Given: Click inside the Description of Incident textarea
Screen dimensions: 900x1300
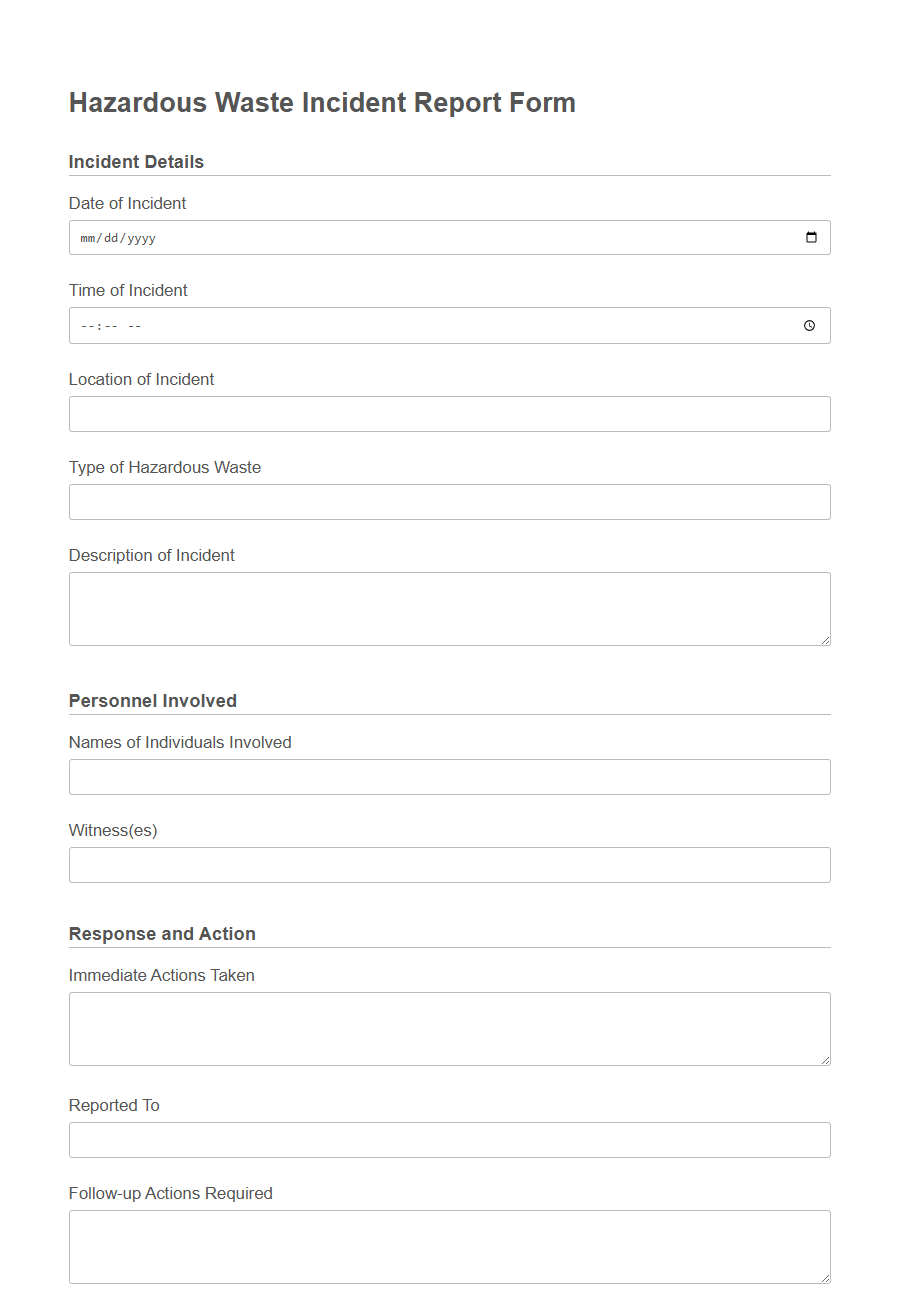Looking at the screenshot, I should point(449,605).
